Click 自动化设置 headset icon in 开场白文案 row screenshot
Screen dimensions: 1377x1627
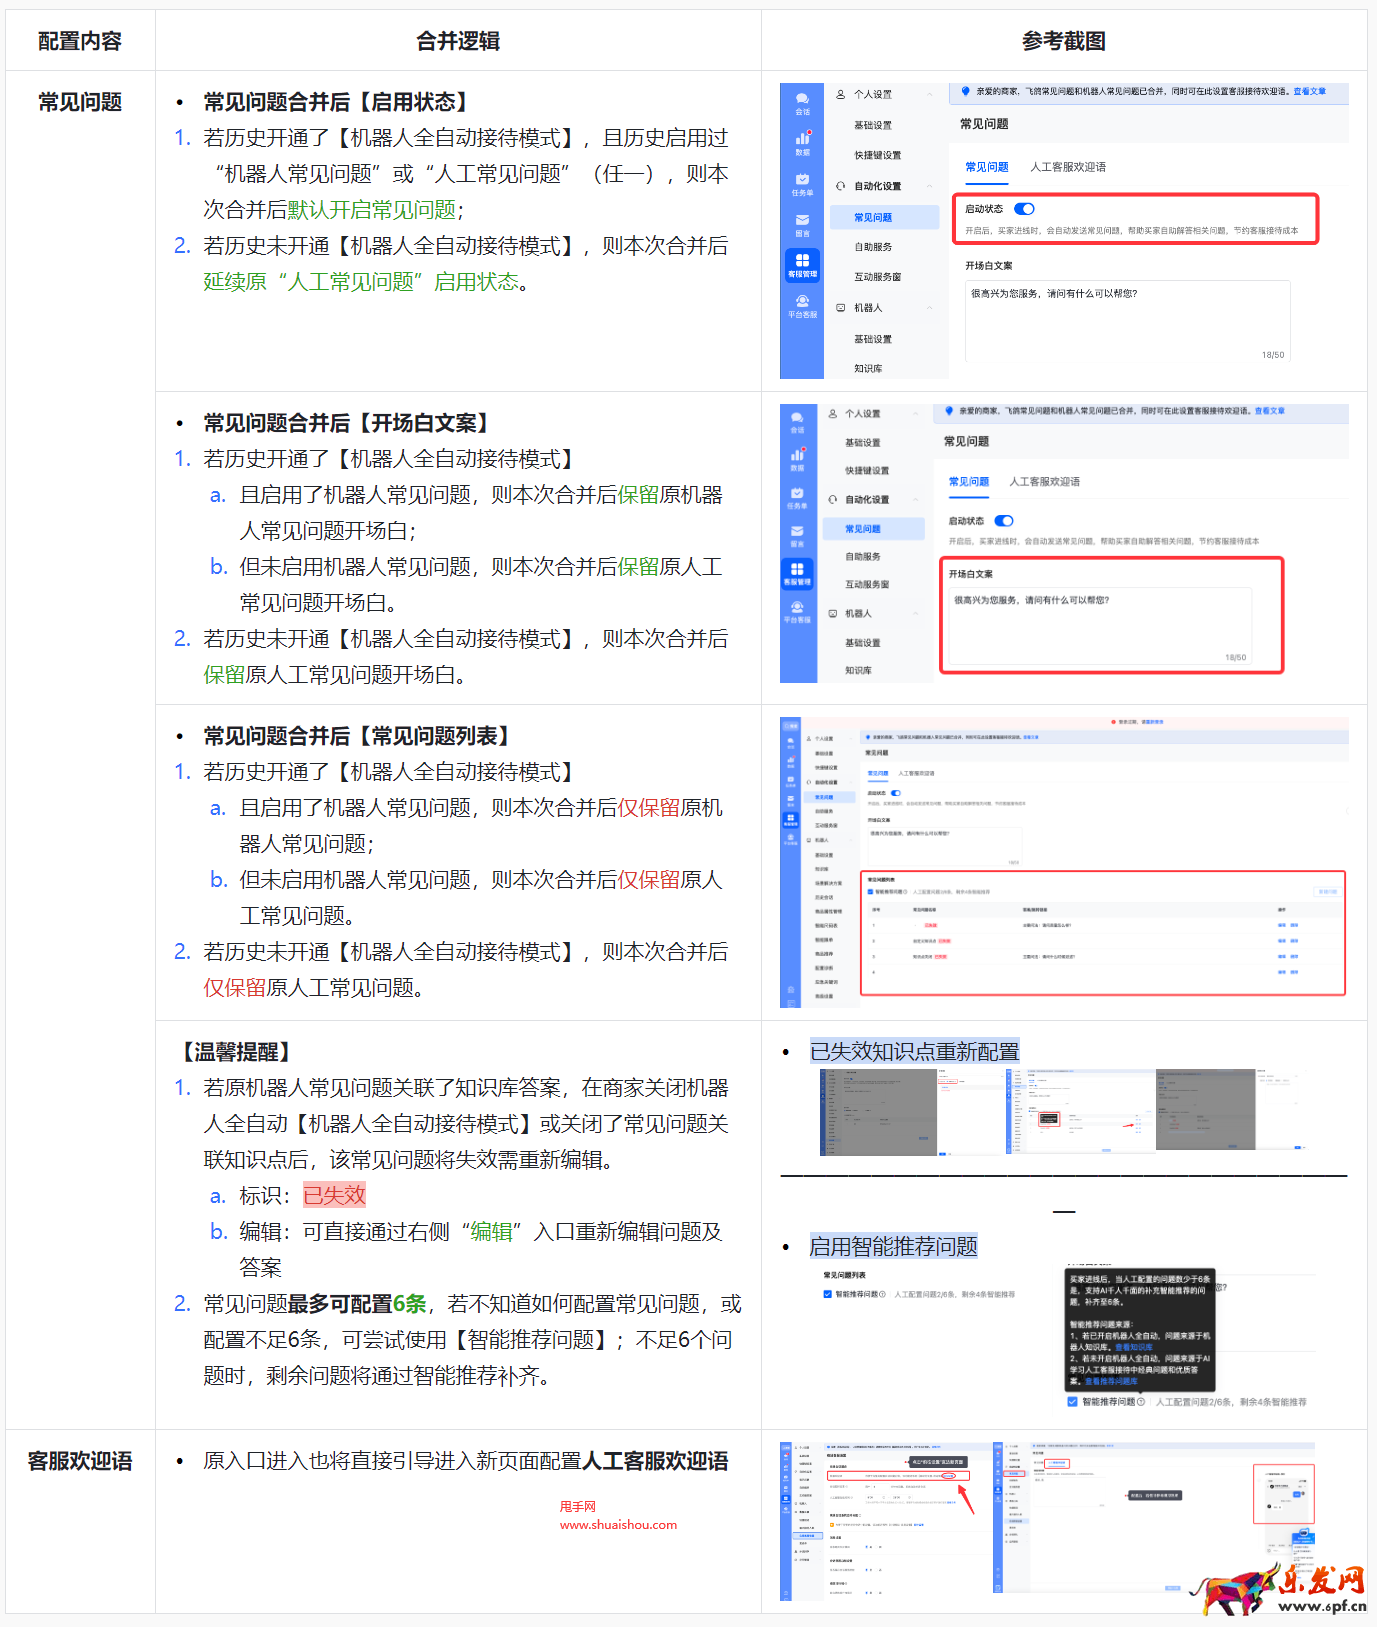tap(833, 499)
